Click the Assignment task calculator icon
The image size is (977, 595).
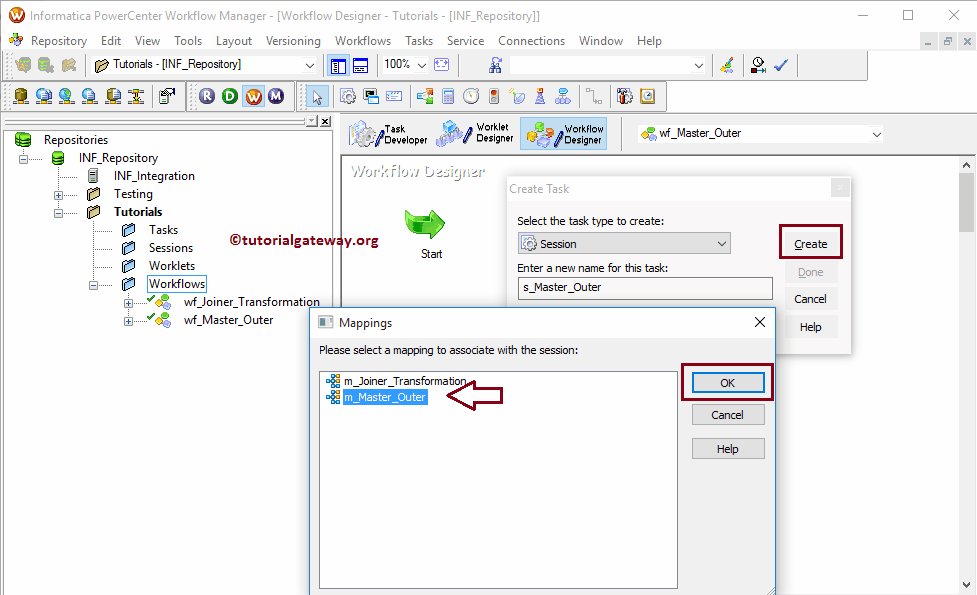point(448,97)
